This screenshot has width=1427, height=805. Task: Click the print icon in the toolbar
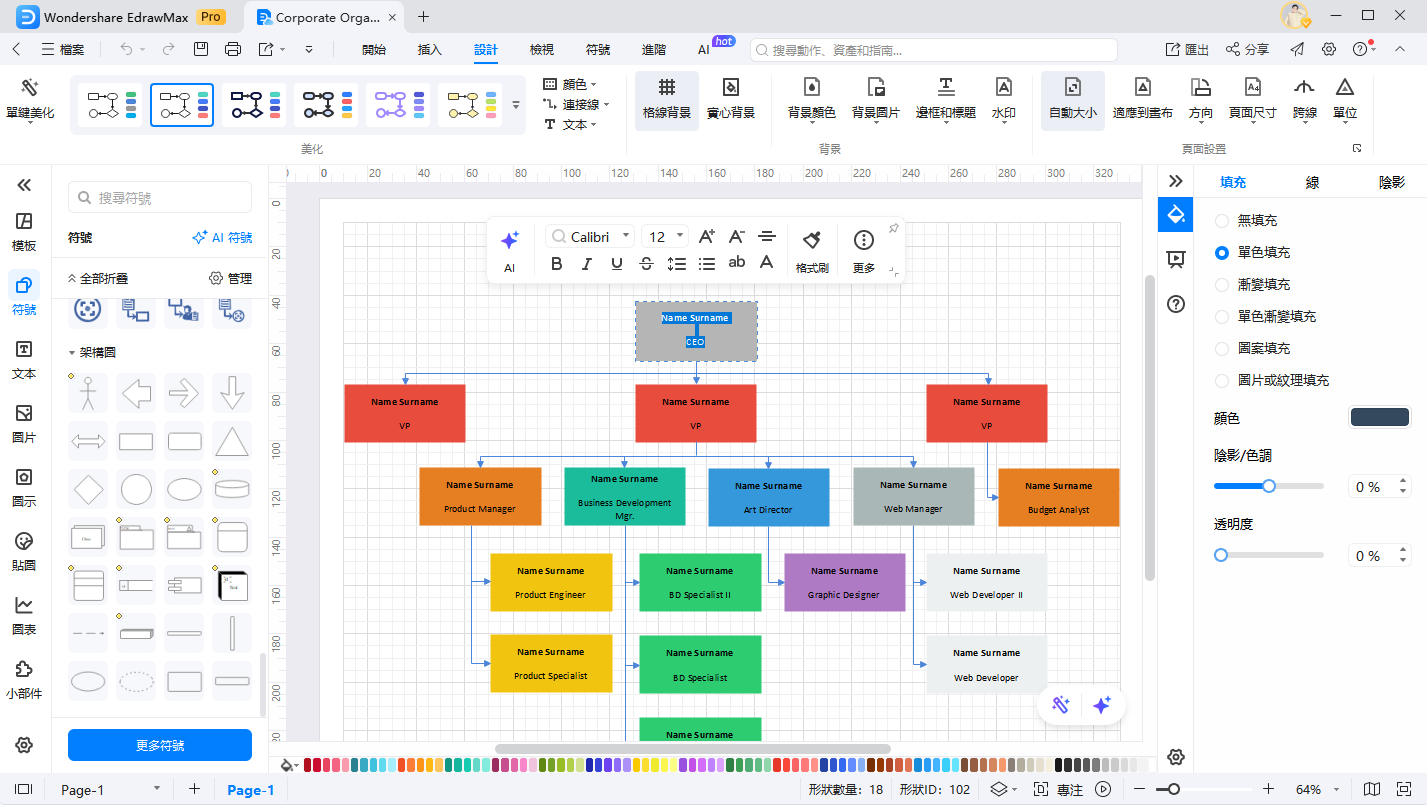[x=233, y=49]
